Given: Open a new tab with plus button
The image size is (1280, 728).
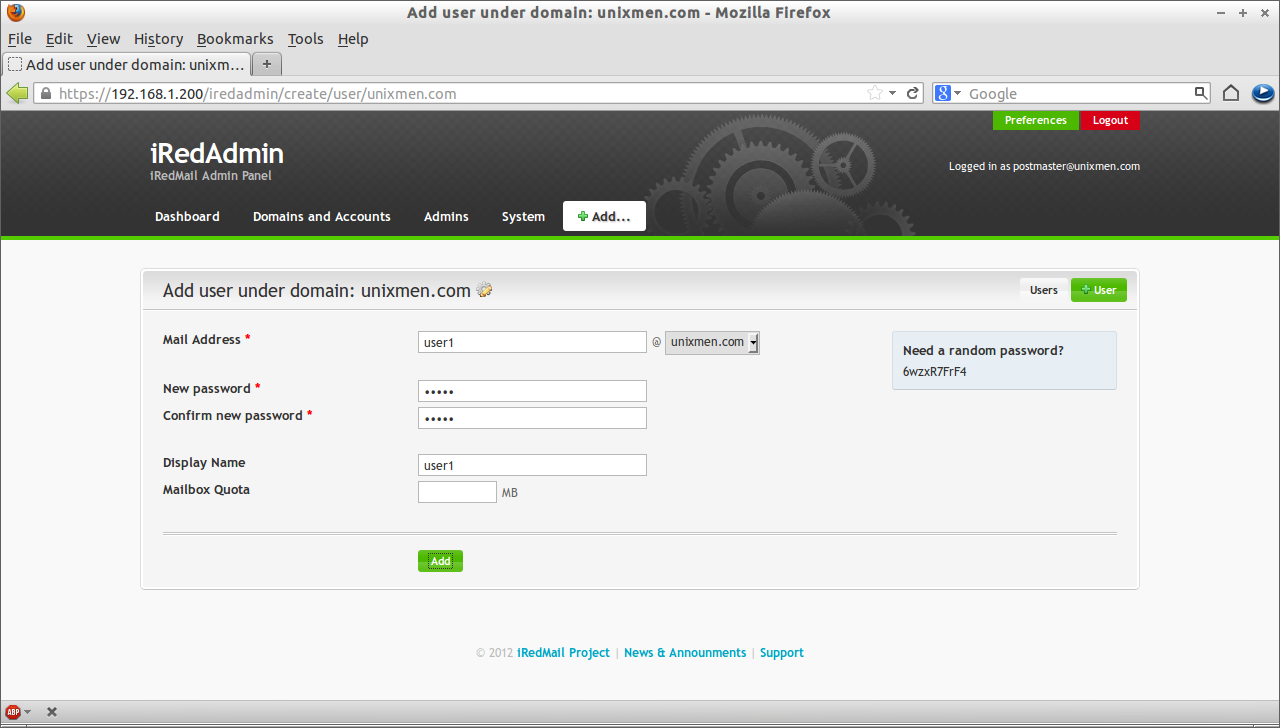Looking at the screenshot, I should click(267, 64).
